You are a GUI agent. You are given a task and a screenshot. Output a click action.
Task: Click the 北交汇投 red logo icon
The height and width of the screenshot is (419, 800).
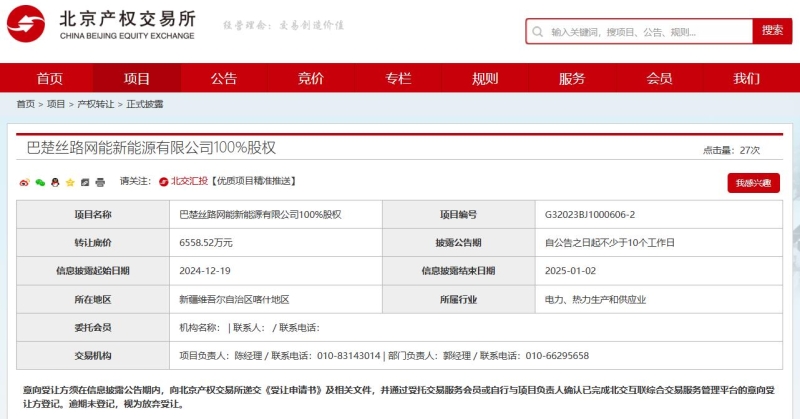(x=163, y=182)
